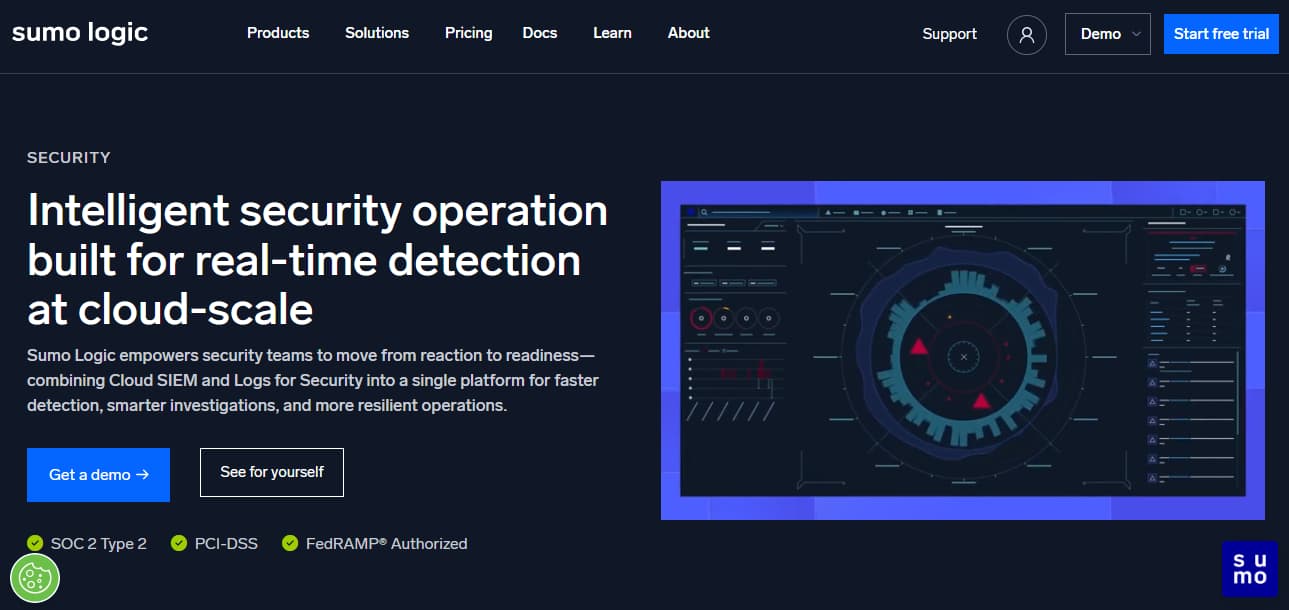Click the PCI-DSS checkmark icon

(x=179, y=544)
